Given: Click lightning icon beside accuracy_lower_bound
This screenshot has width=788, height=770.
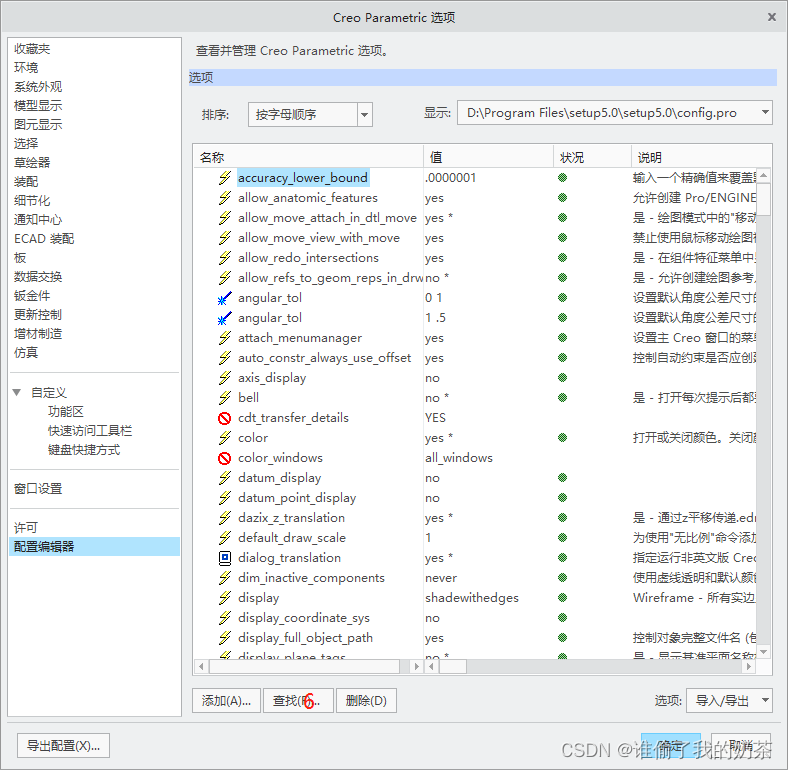Looking at the screenshot, I should coord(225,178).
